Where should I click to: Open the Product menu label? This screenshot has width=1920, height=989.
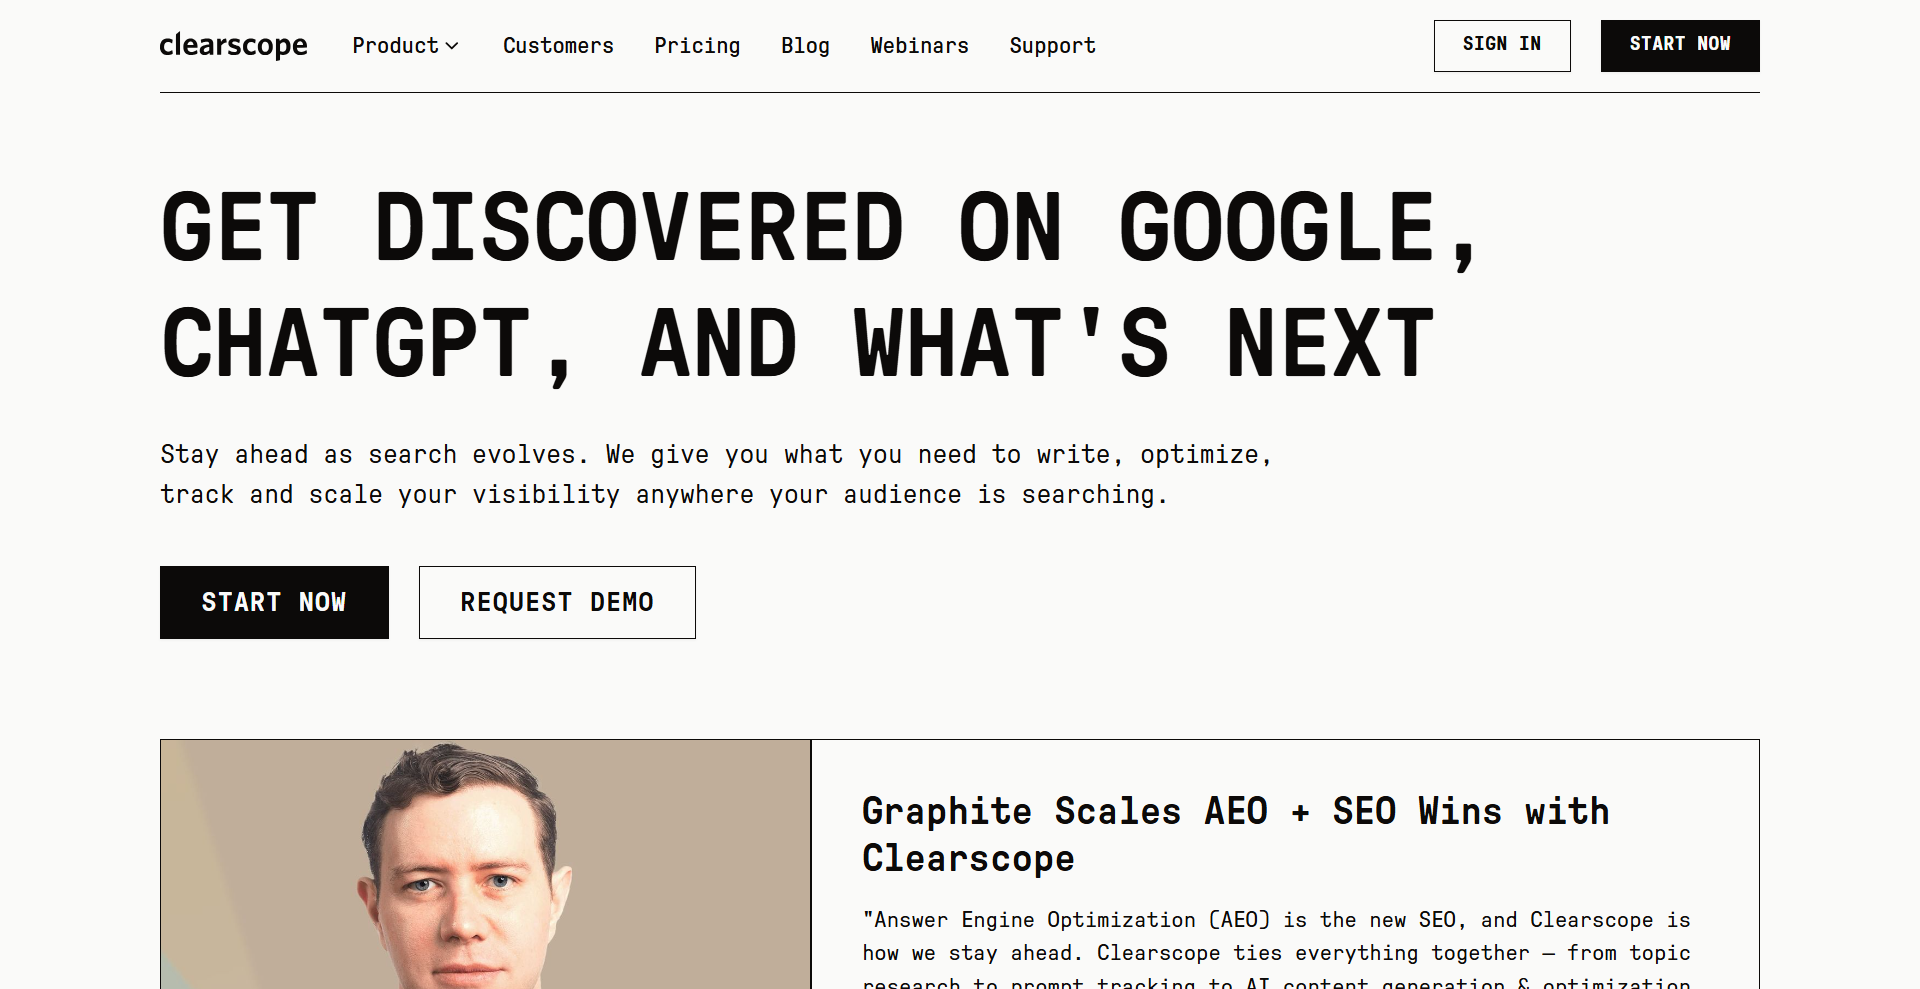(x=395, y=46)
